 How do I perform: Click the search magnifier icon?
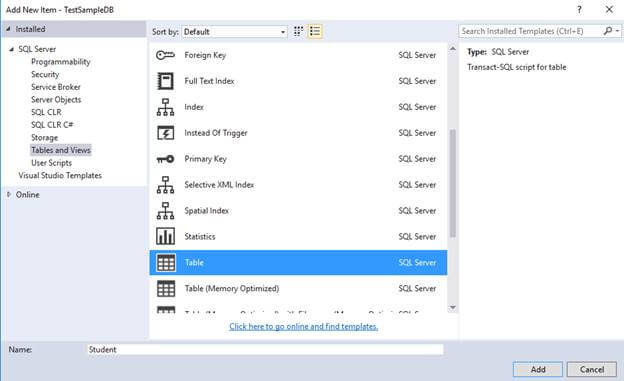click(x=608, y=31)
